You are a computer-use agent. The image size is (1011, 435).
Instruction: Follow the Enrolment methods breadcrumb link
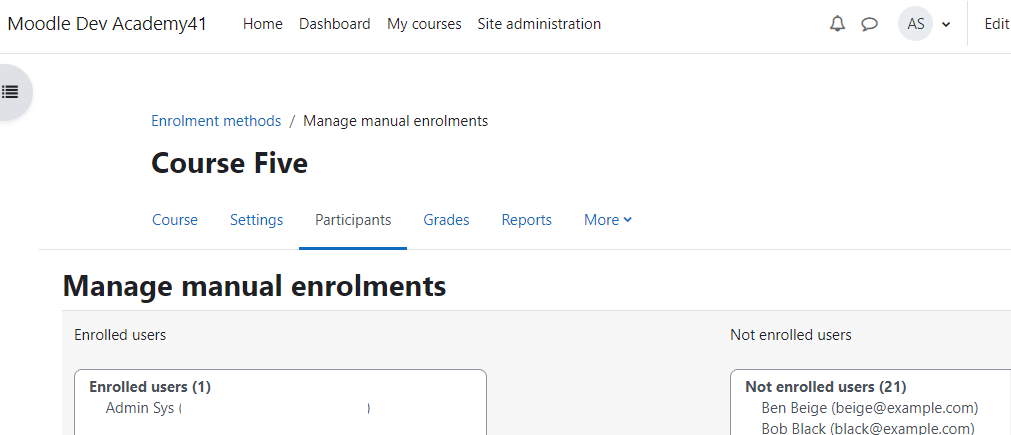(216, 121)
